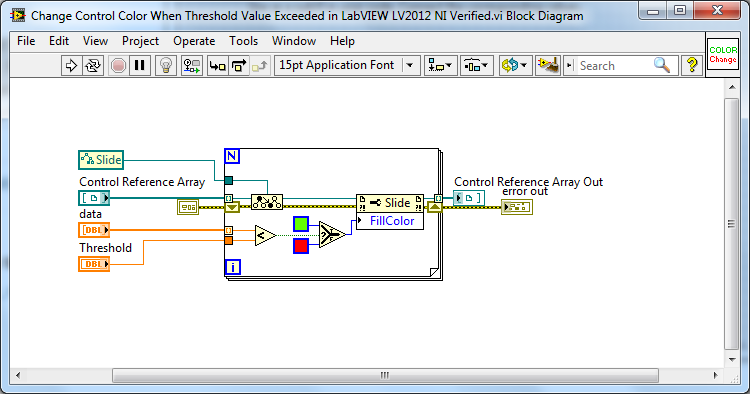This screenshot has width=750, height=394.
Task: Click the Step Over button
Action: click(239, 66)
